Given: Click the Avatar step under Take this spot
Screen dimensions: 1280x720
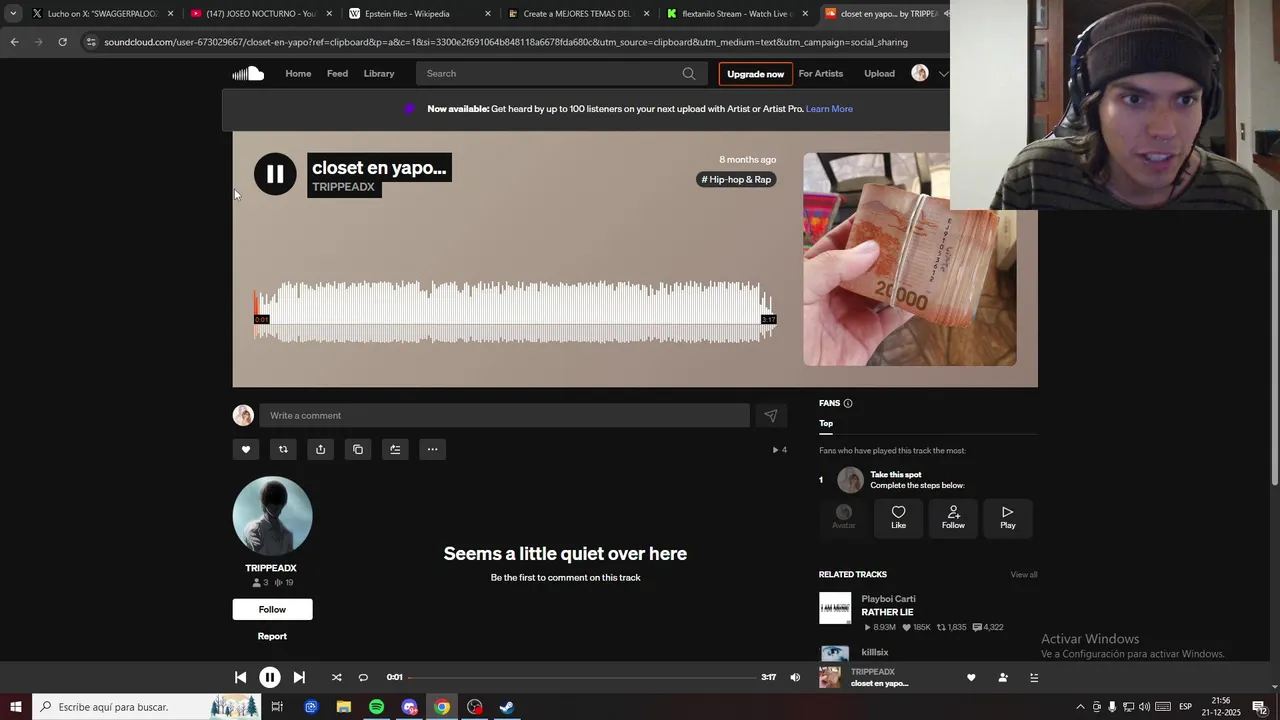Looking at the screenshot, I should (x=844, y=518).
